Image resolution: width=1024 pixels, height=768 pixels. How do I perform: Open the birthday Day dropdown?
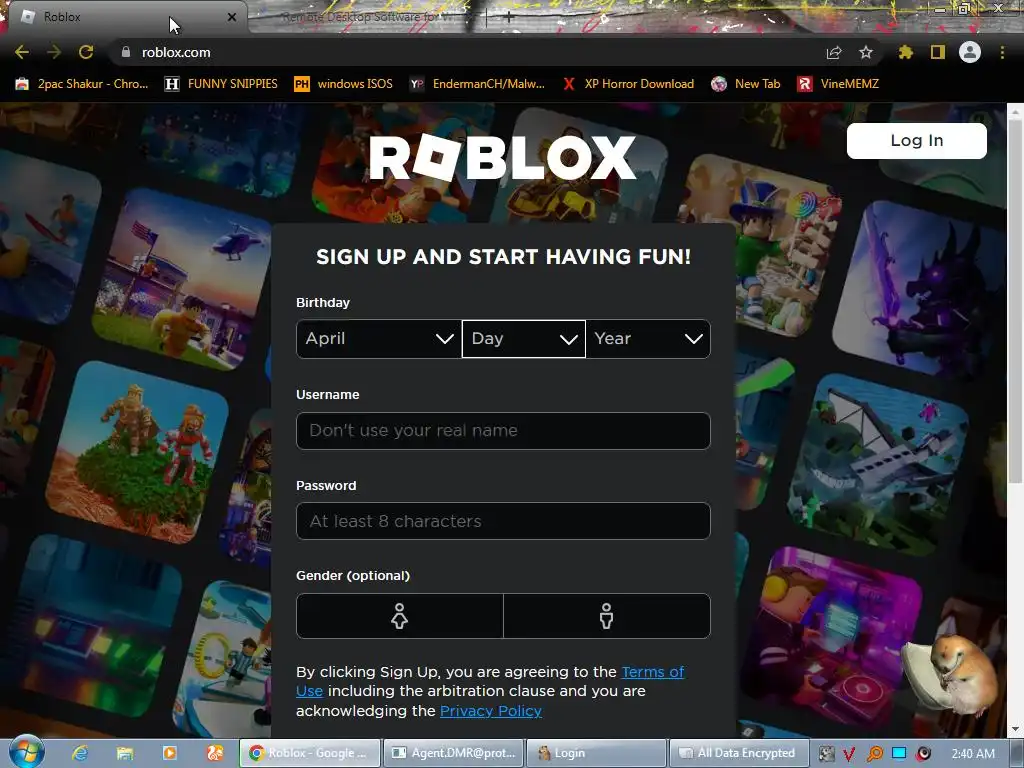(x=524, y=339)
